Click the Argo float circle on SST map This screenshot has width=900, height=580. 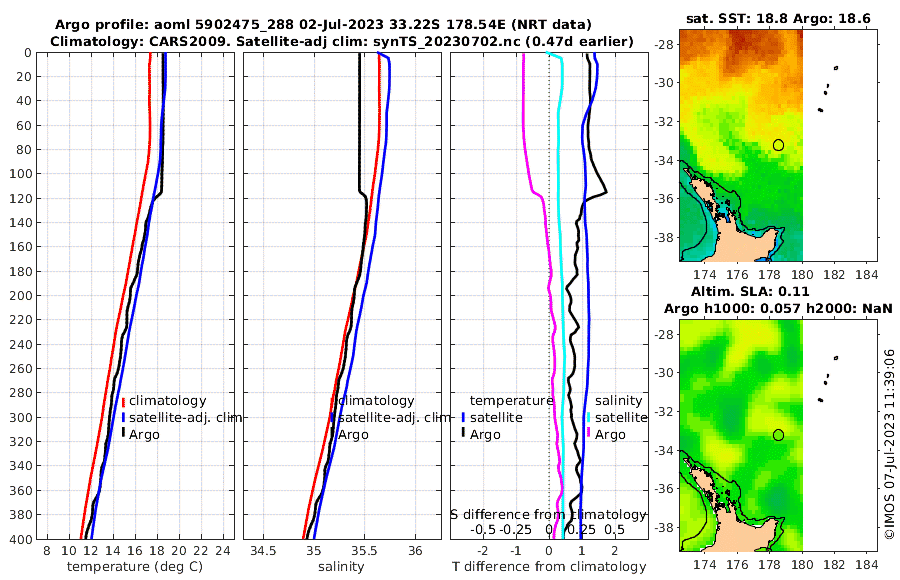778,145
